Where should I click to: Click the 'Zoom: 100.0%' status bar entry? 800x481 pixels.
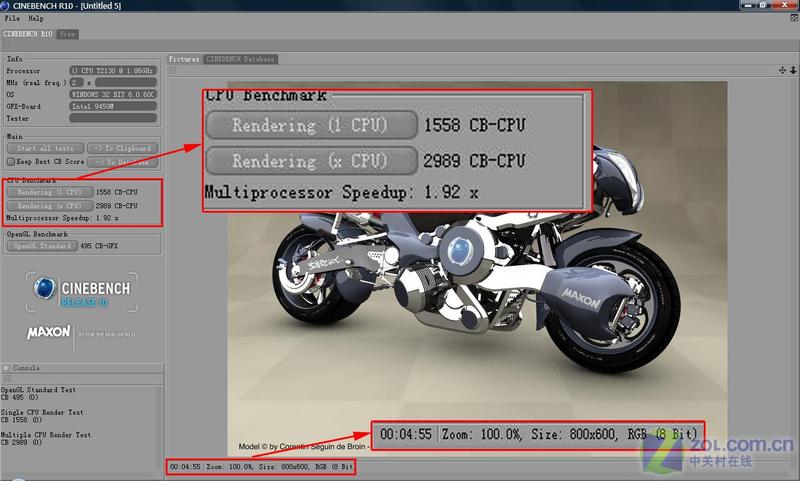point(229,467)
